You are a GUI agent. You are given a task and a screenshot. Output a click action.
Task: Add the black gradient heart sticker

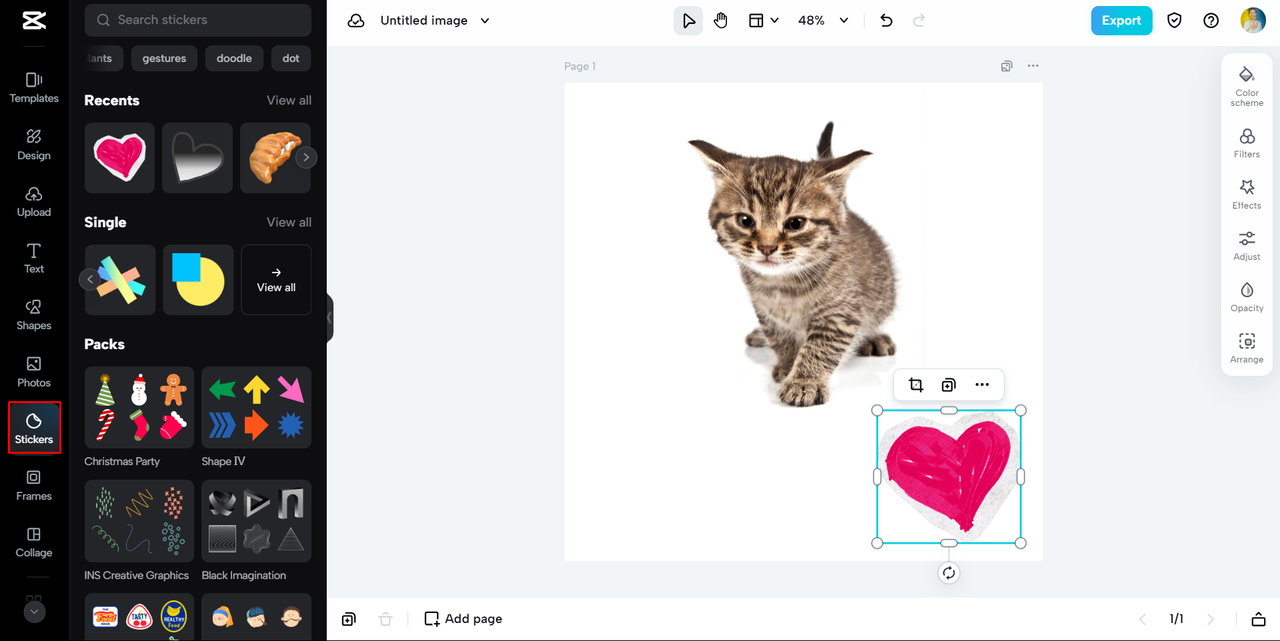198,158
